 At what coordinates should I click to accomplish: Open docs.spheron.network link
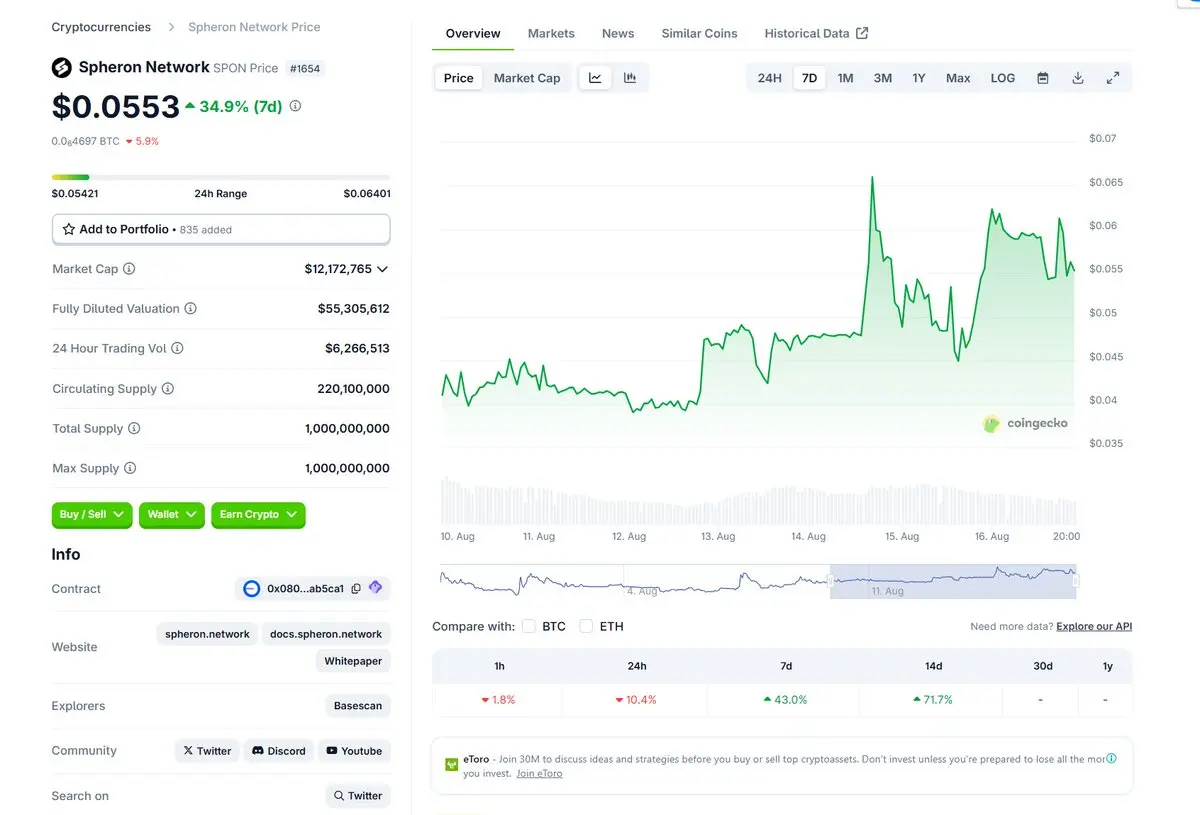pyautogui.click(x=326, y=634)
